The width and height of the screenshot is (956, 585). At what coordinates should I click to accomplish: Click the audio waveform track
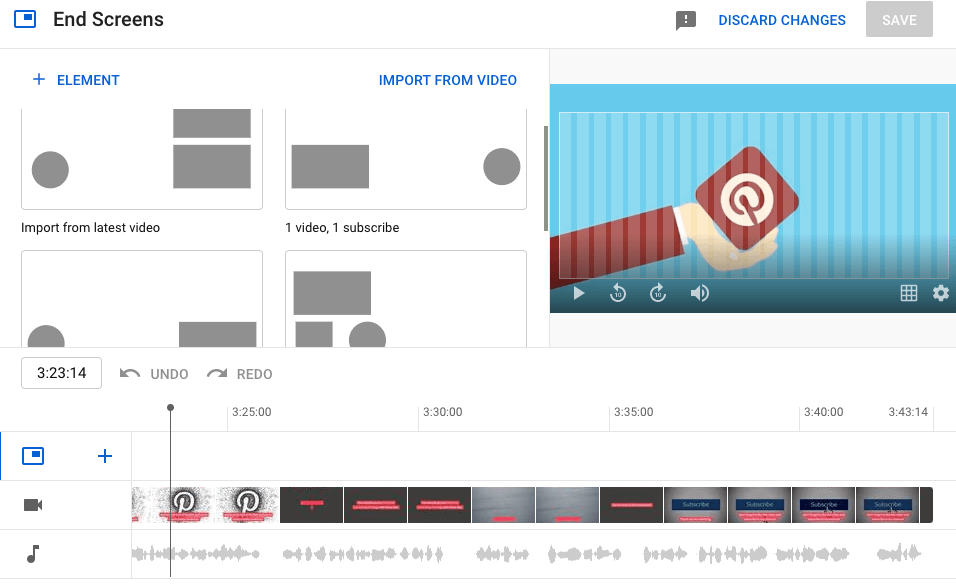[x=532, y=554]
